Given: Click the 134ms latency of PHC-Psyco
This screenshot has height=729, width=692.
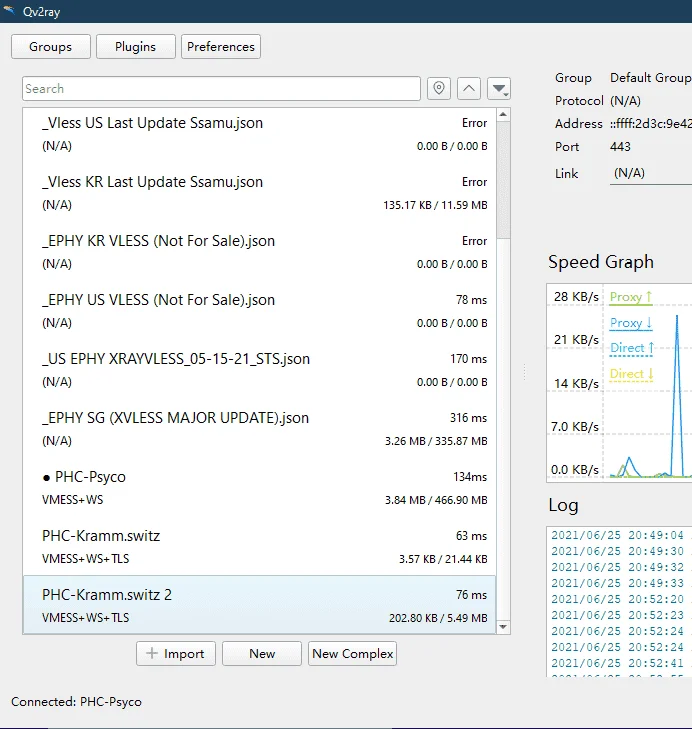Looking at the screenshot, I should click(x=470, y=477).
